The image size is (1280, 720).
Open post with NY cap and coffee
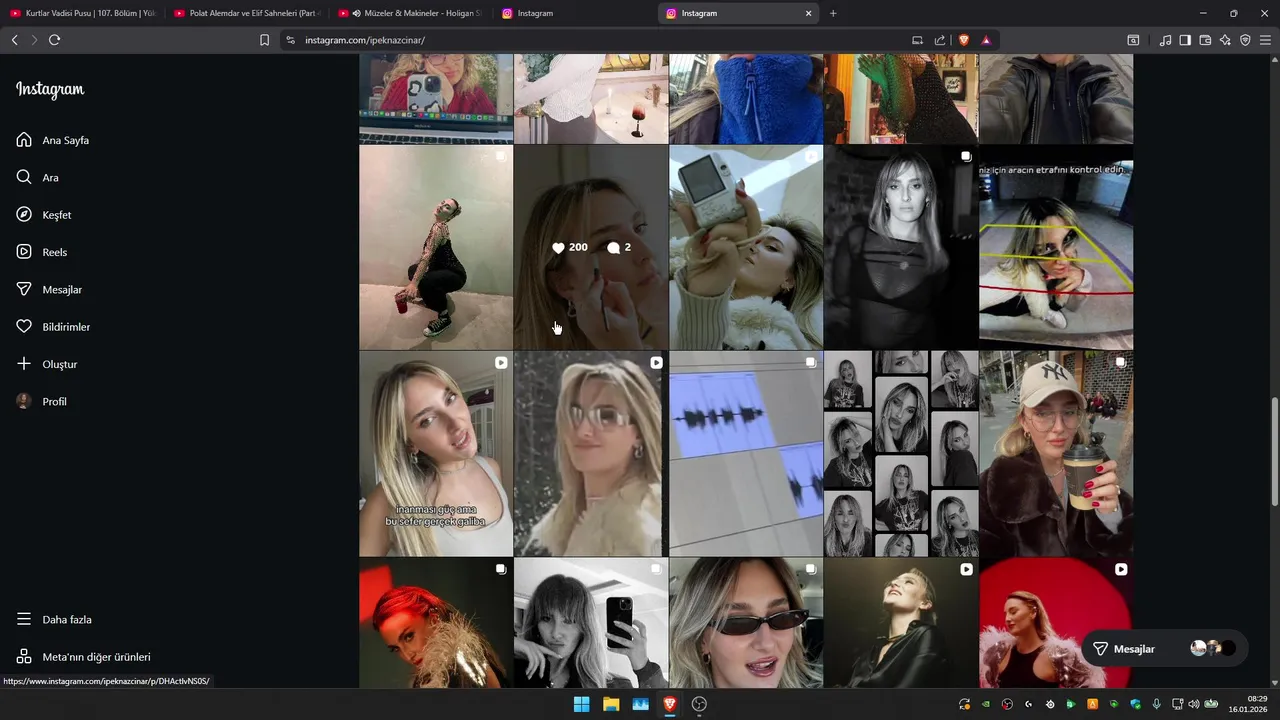point(1056,454)
